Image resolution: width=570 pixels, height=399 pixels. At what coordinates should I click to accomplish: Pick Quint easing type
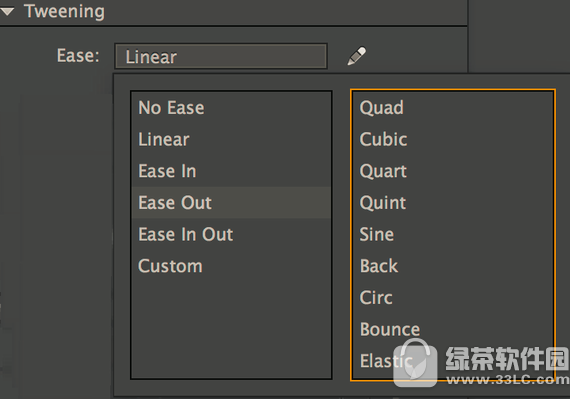[453, 203]
